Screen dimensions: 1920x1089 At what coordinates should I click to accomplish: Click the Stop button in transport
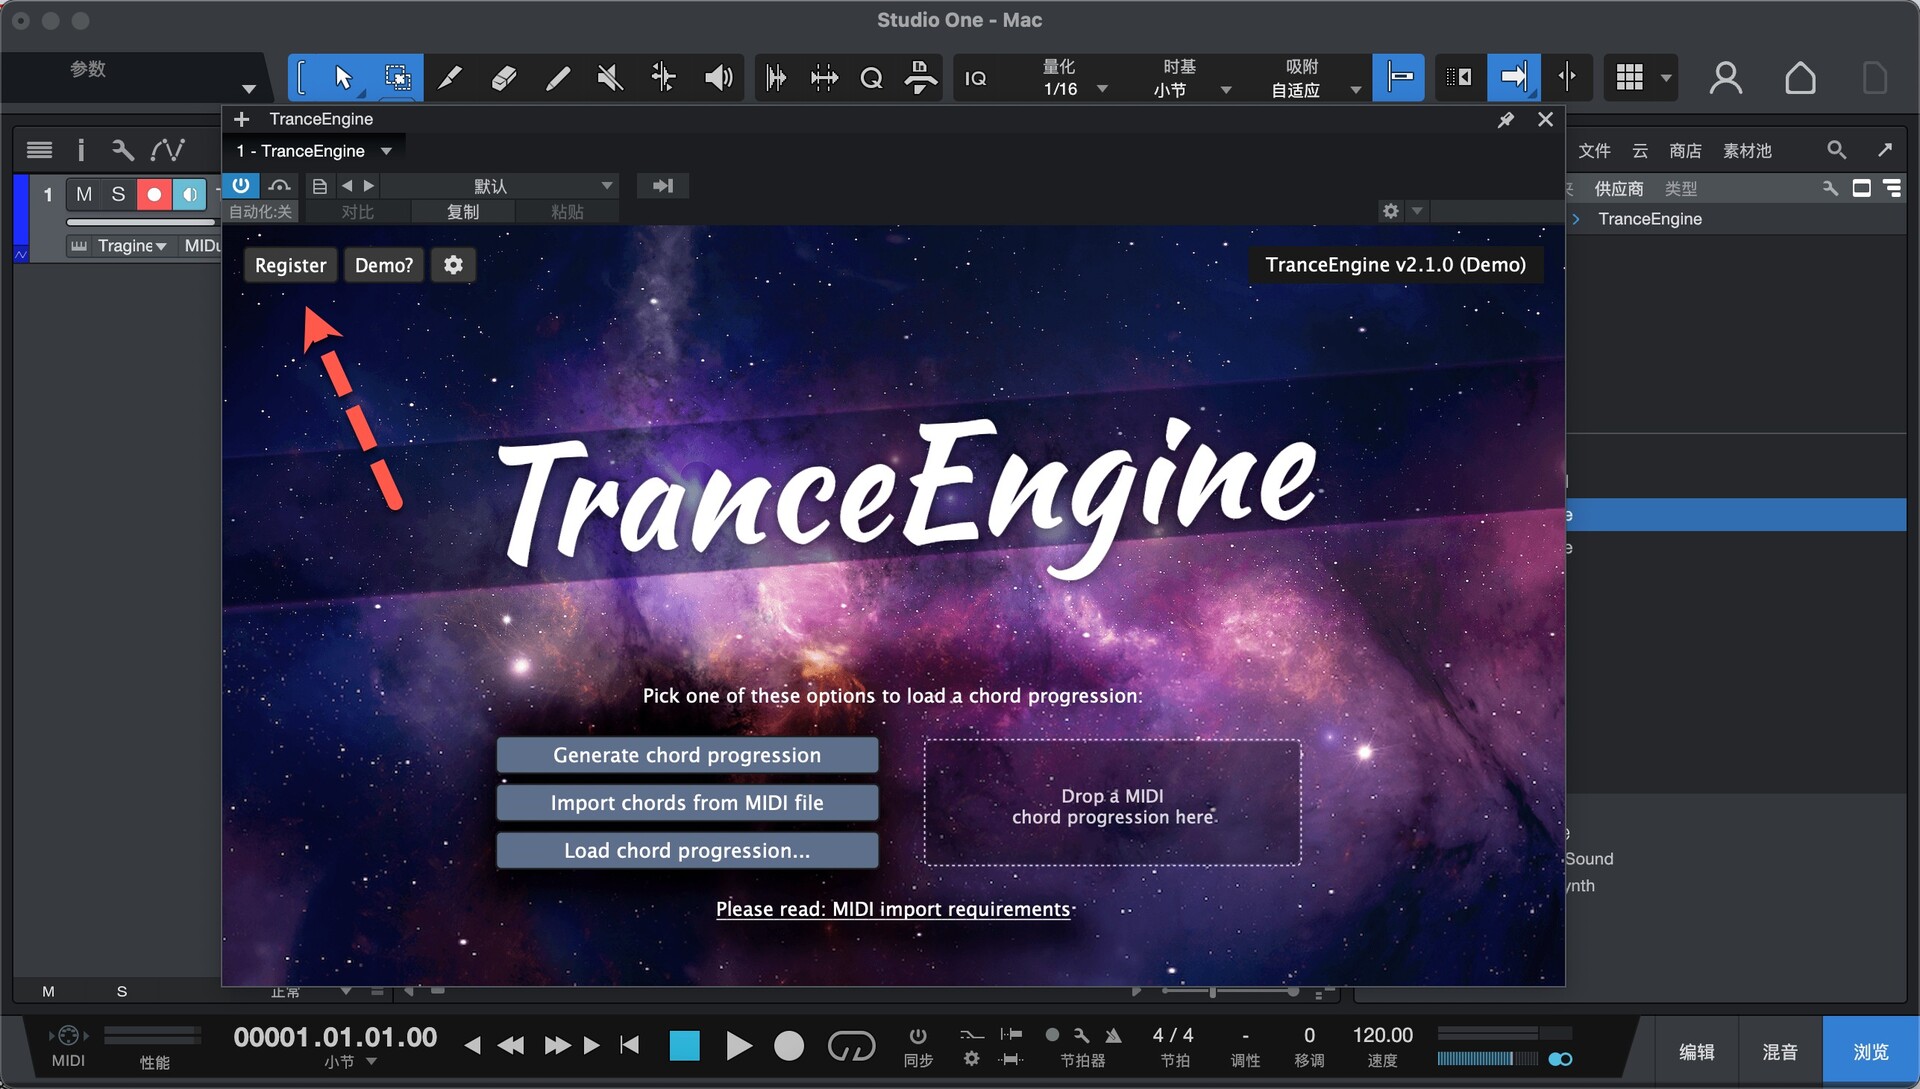pyautogui.click(x=684, y=1046)
